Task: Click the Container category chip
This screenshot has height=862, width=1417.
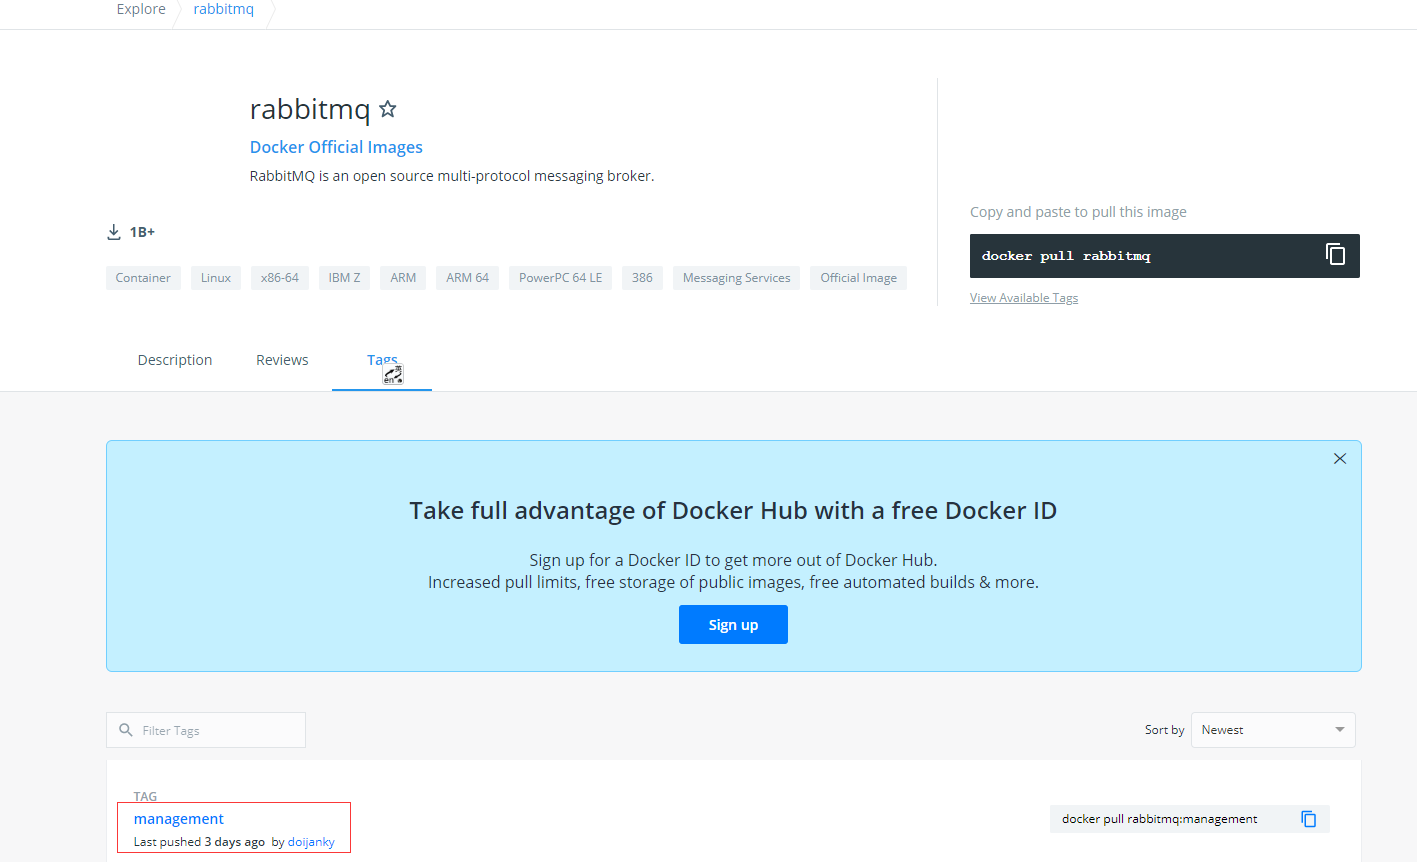Action: pyautogui.click(x=143, y=278)
